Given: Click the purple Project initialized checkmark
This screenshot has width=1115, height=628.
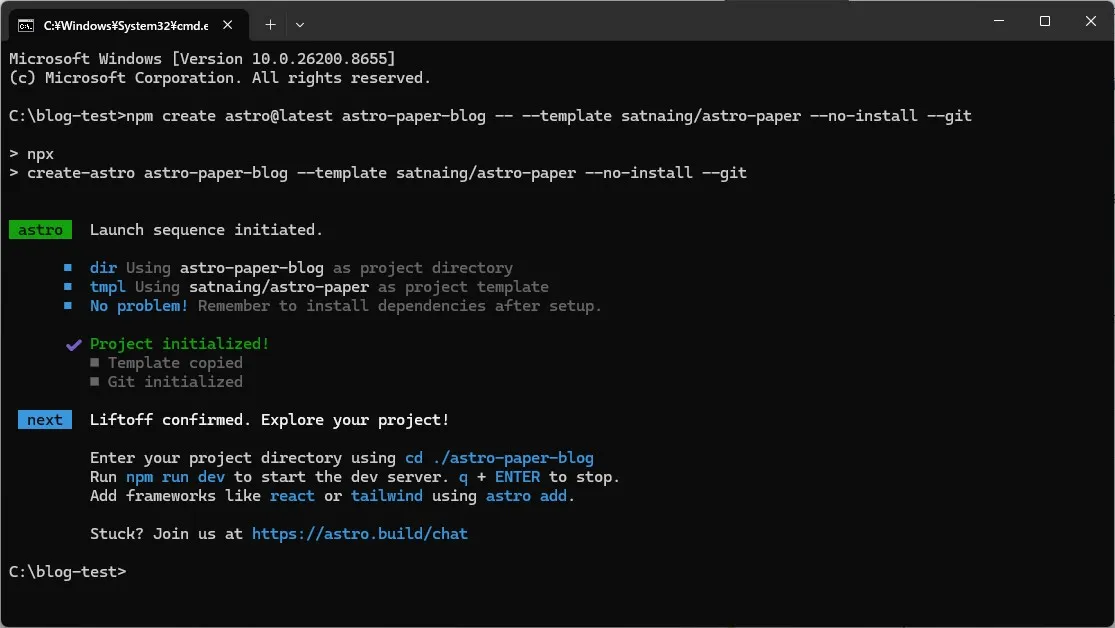Looking at the screenshot, I should [73, 345].
